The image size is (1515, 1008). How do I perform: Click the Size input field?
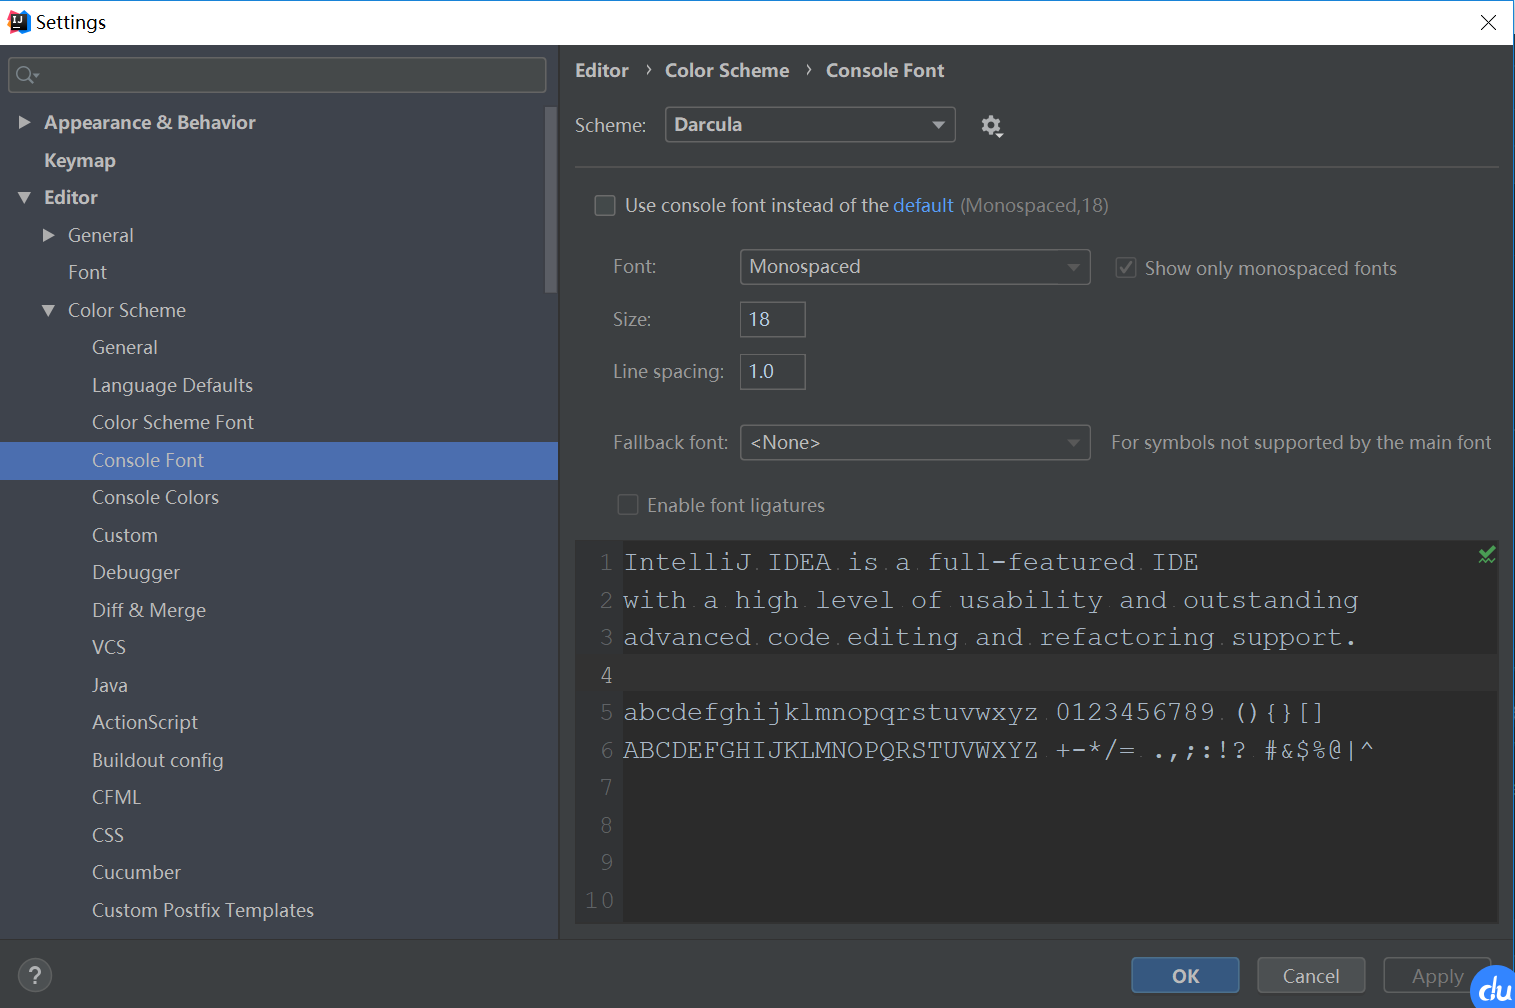pos(772,320)
